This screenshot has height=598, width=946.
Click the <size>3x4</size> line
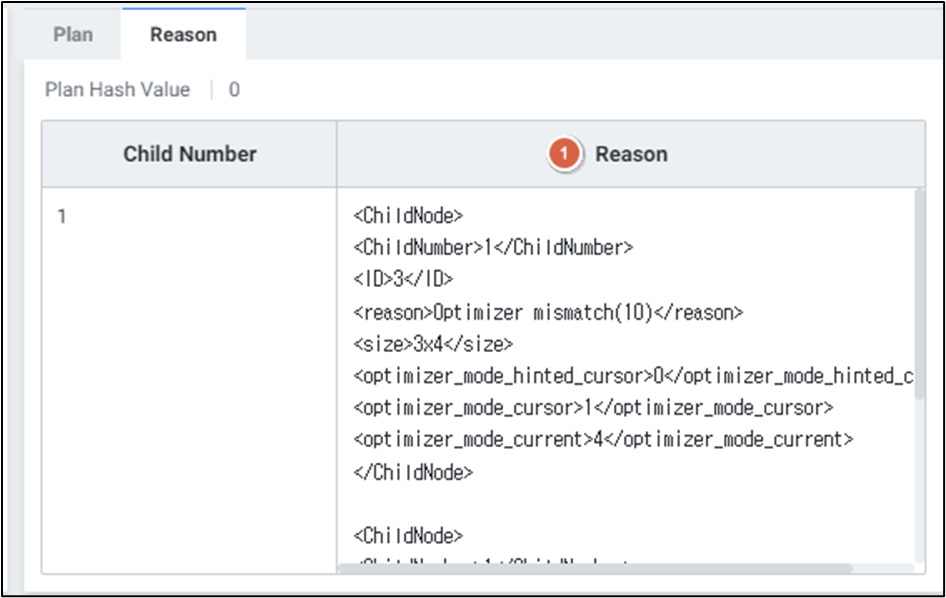pyautogui.click(x=432, y=344)
